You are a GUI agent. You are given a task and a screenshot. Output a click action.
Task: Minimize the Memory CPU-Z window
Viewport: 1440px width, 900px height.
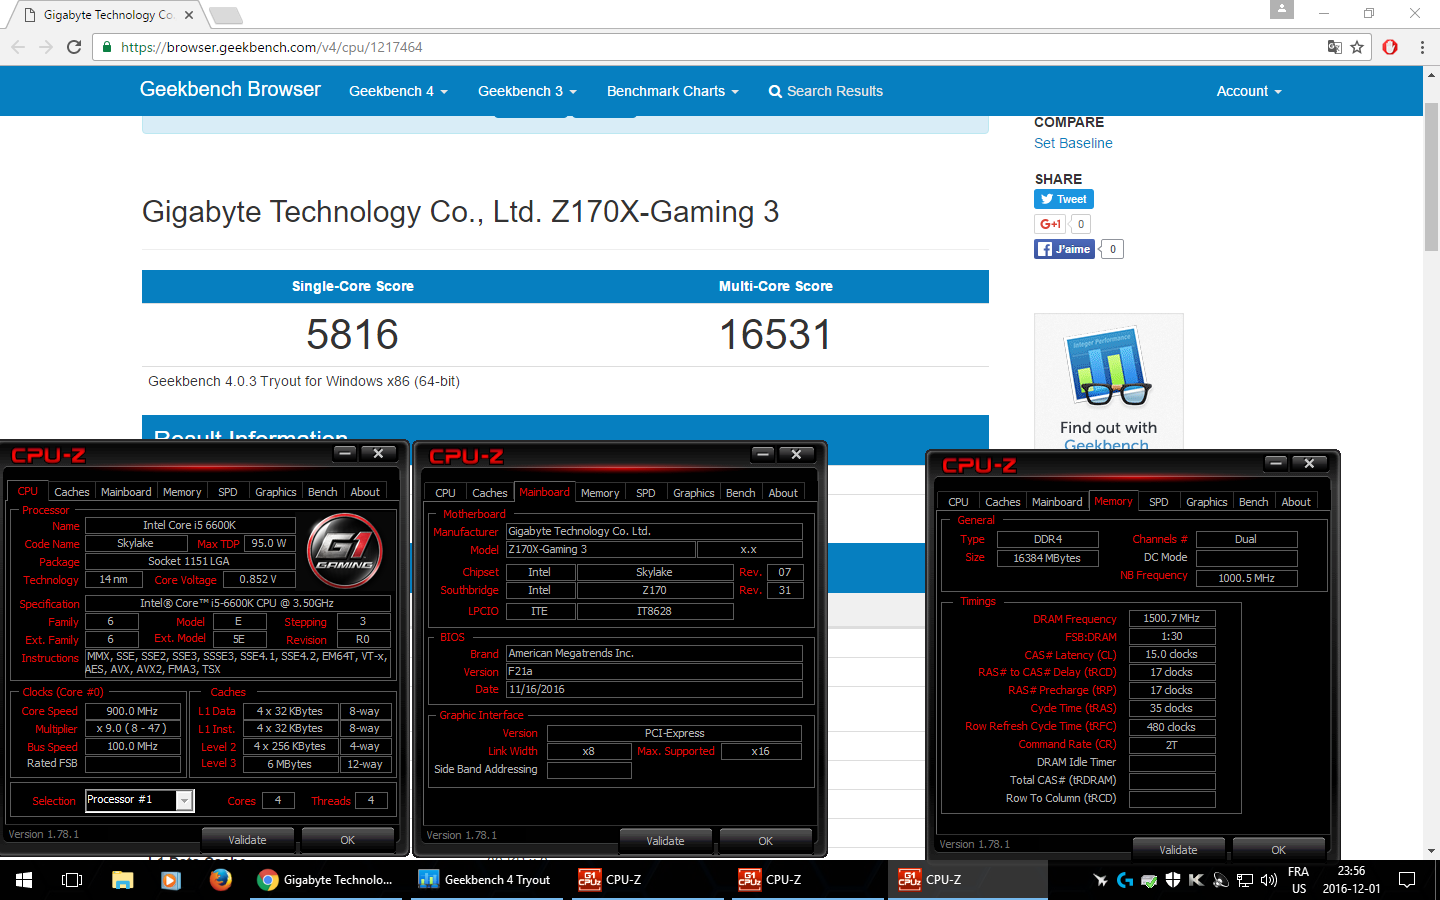click(1276, 463)
